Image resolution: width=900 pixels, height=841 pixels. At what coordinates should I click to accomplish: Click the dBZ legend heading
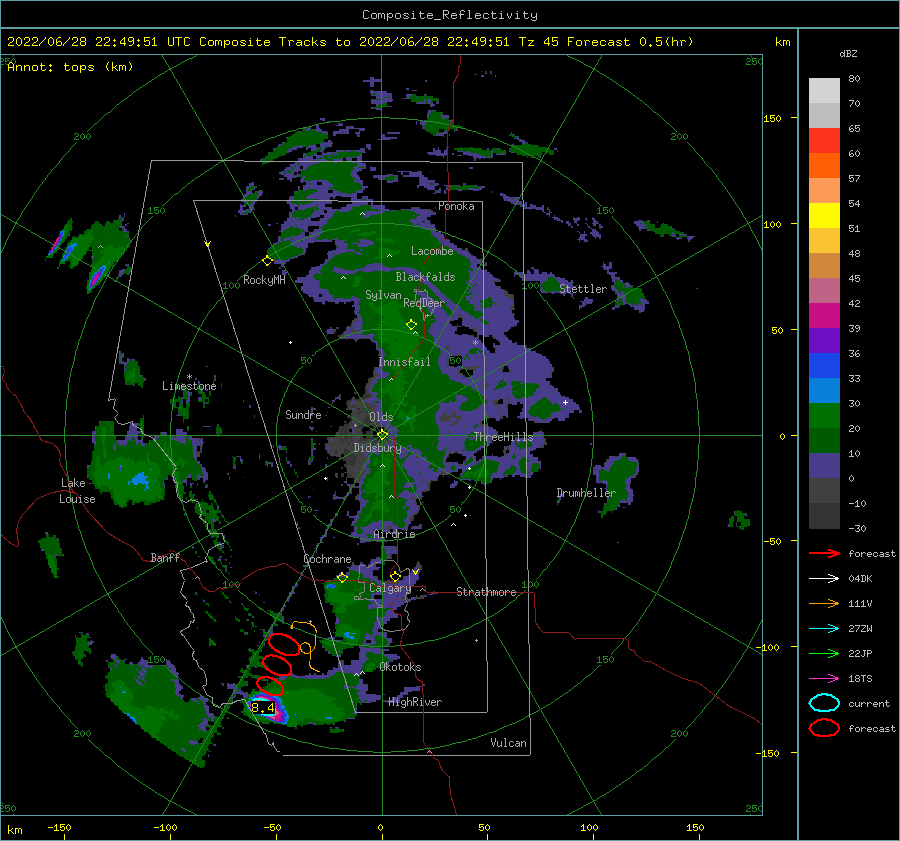click(848, 53)
